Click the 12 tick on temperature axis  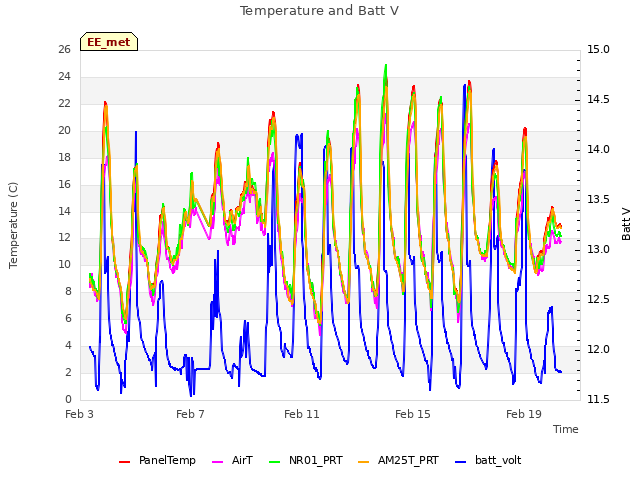[64, 238]
